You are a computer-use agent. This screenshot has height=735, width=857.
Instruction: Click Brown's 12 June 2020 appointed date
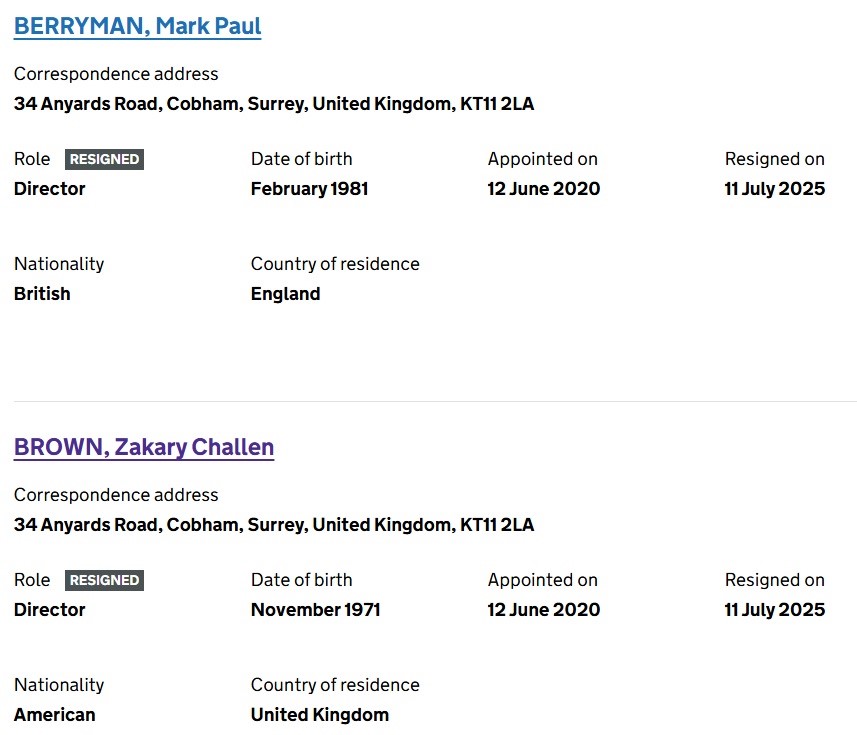(x=543, y=610)
